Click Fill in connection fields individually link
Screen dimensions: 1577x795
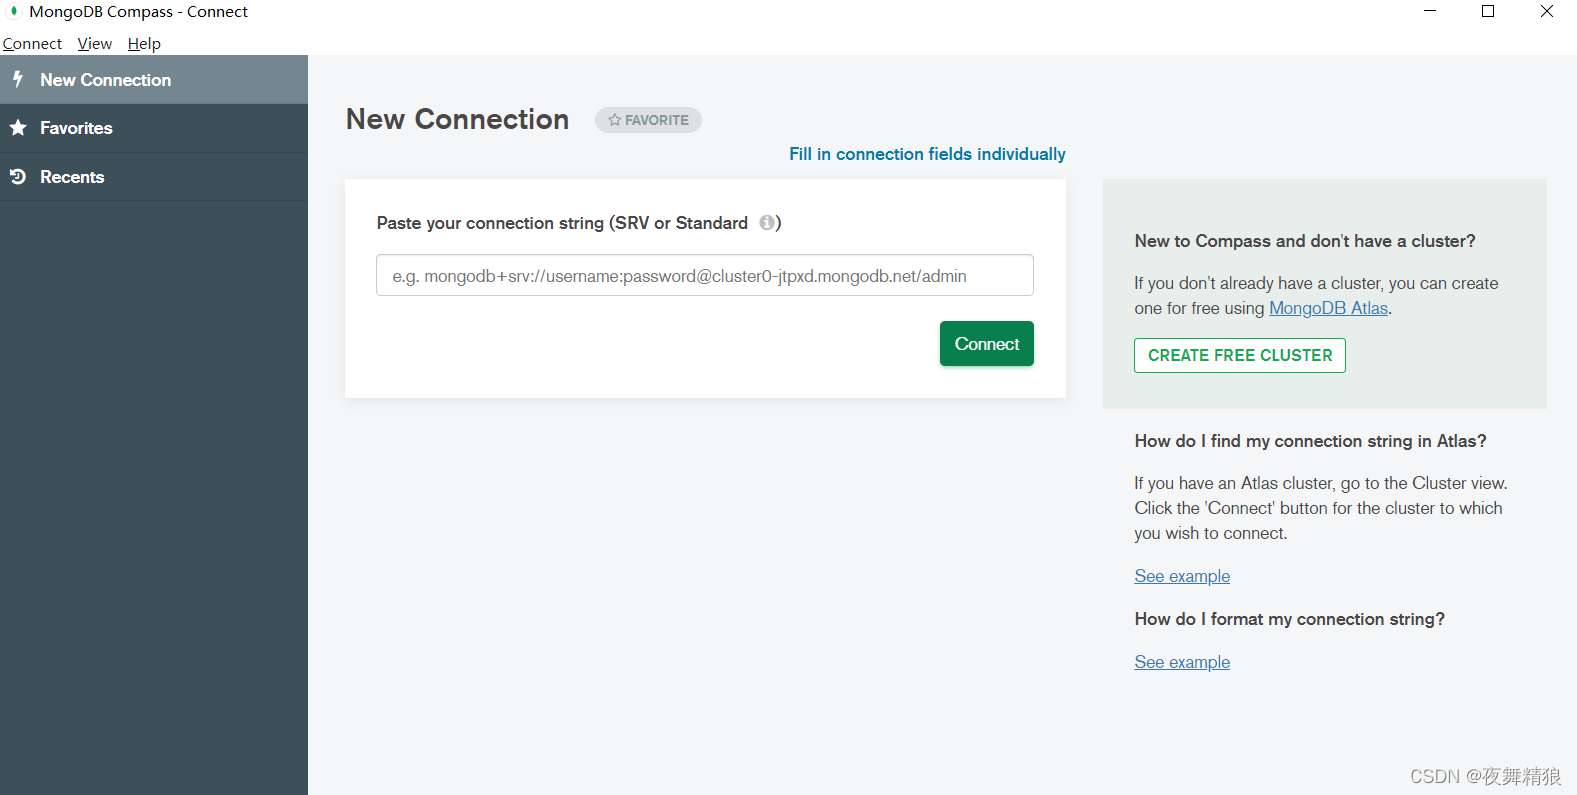tap(927, 154)
